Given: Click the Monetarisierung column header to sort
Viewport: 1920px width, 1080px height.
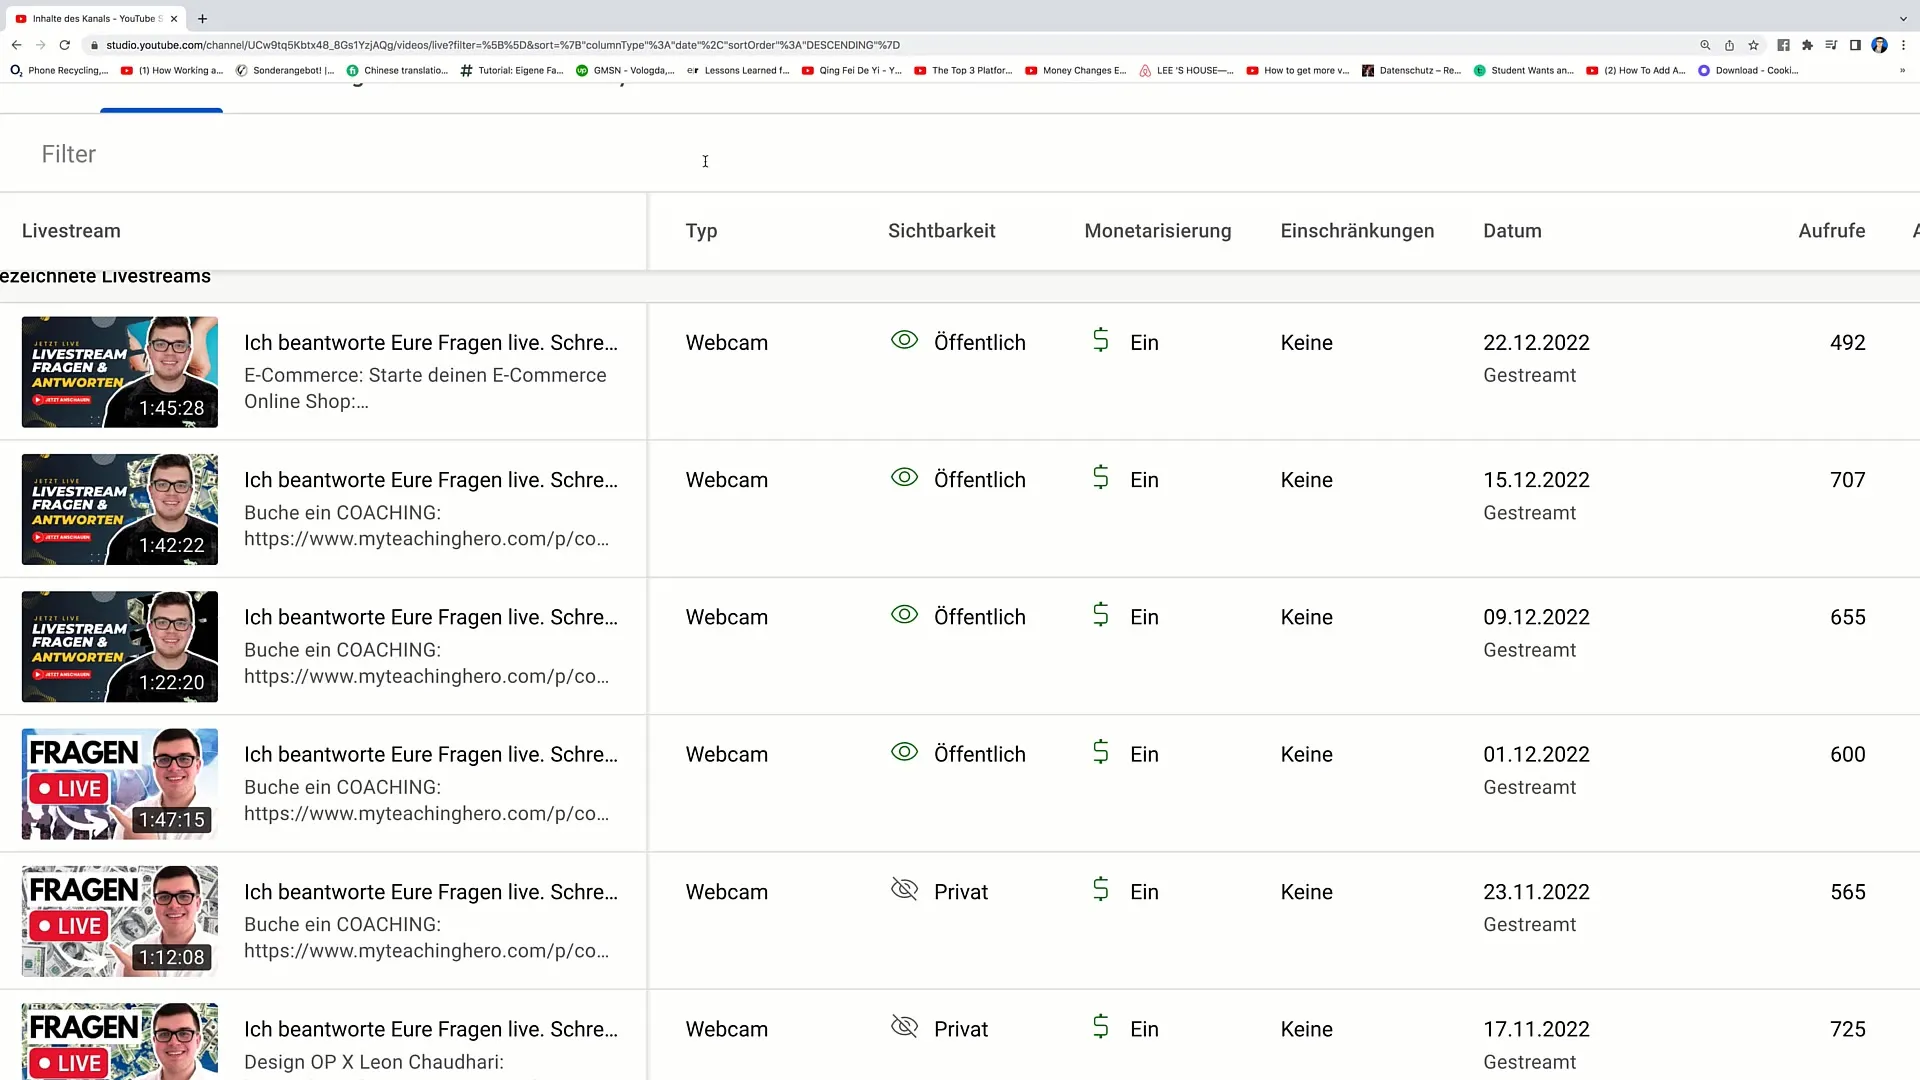Looking at the screenshot, I should (x=1154, y=231).
